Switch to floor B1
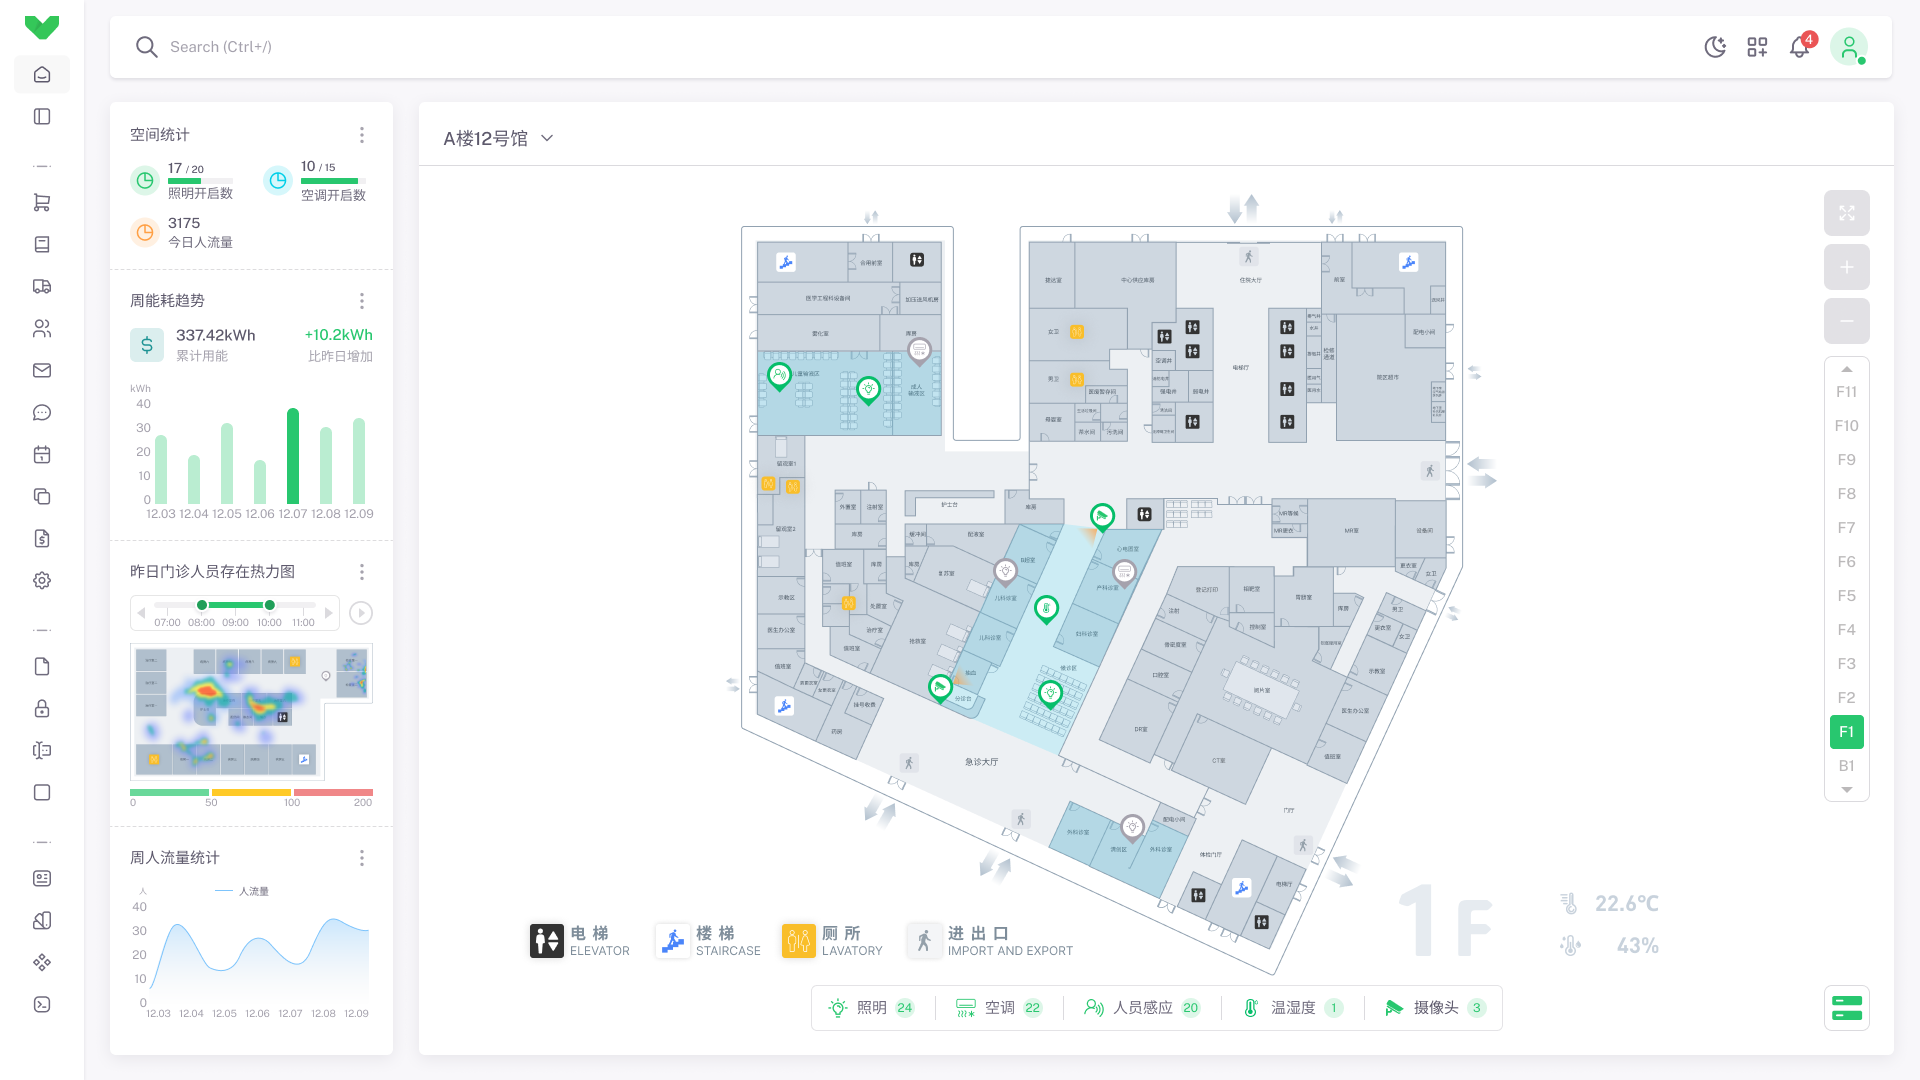The image size is (1920, 1080). click(x=1846, y=766)
